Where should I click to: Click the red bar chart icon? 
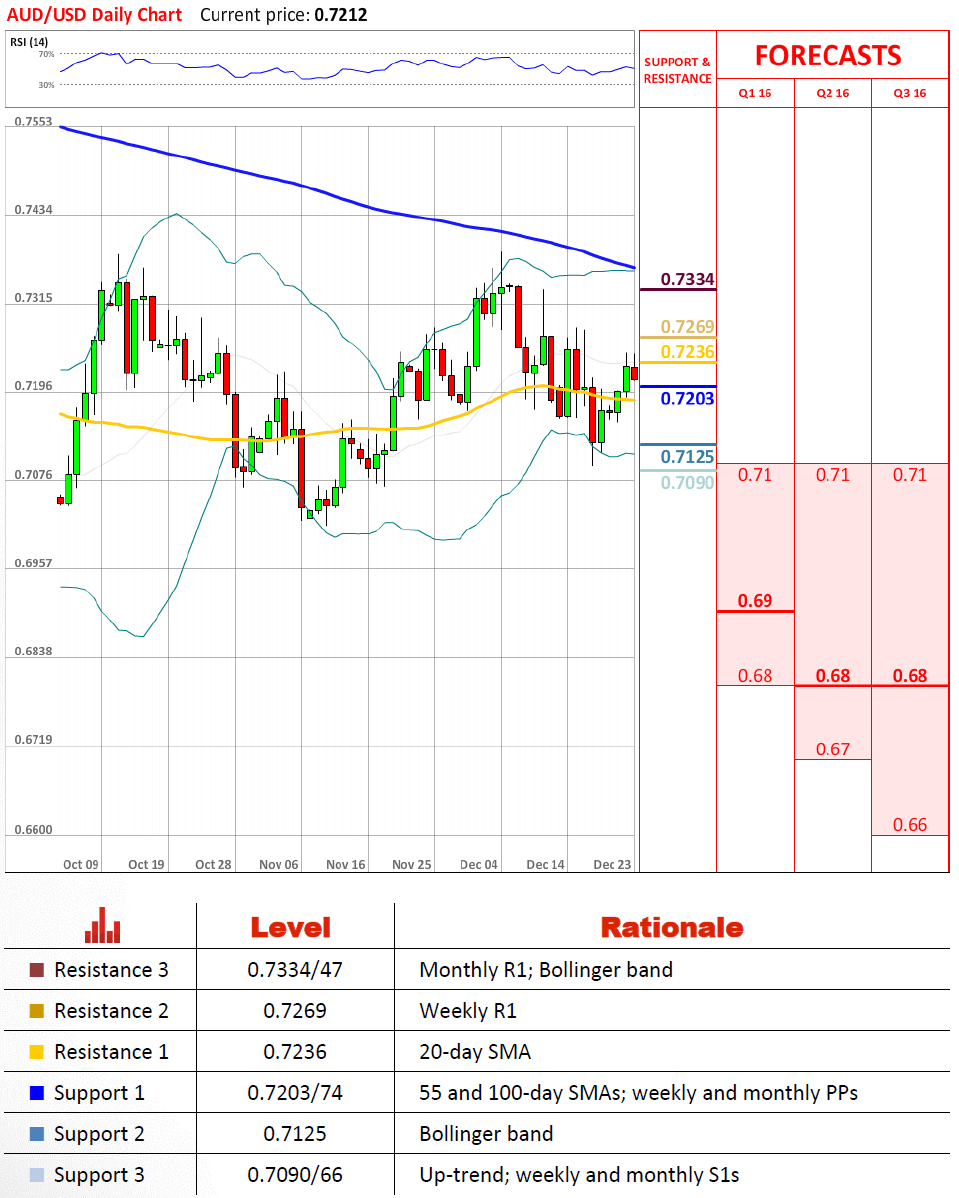(103, 925)
